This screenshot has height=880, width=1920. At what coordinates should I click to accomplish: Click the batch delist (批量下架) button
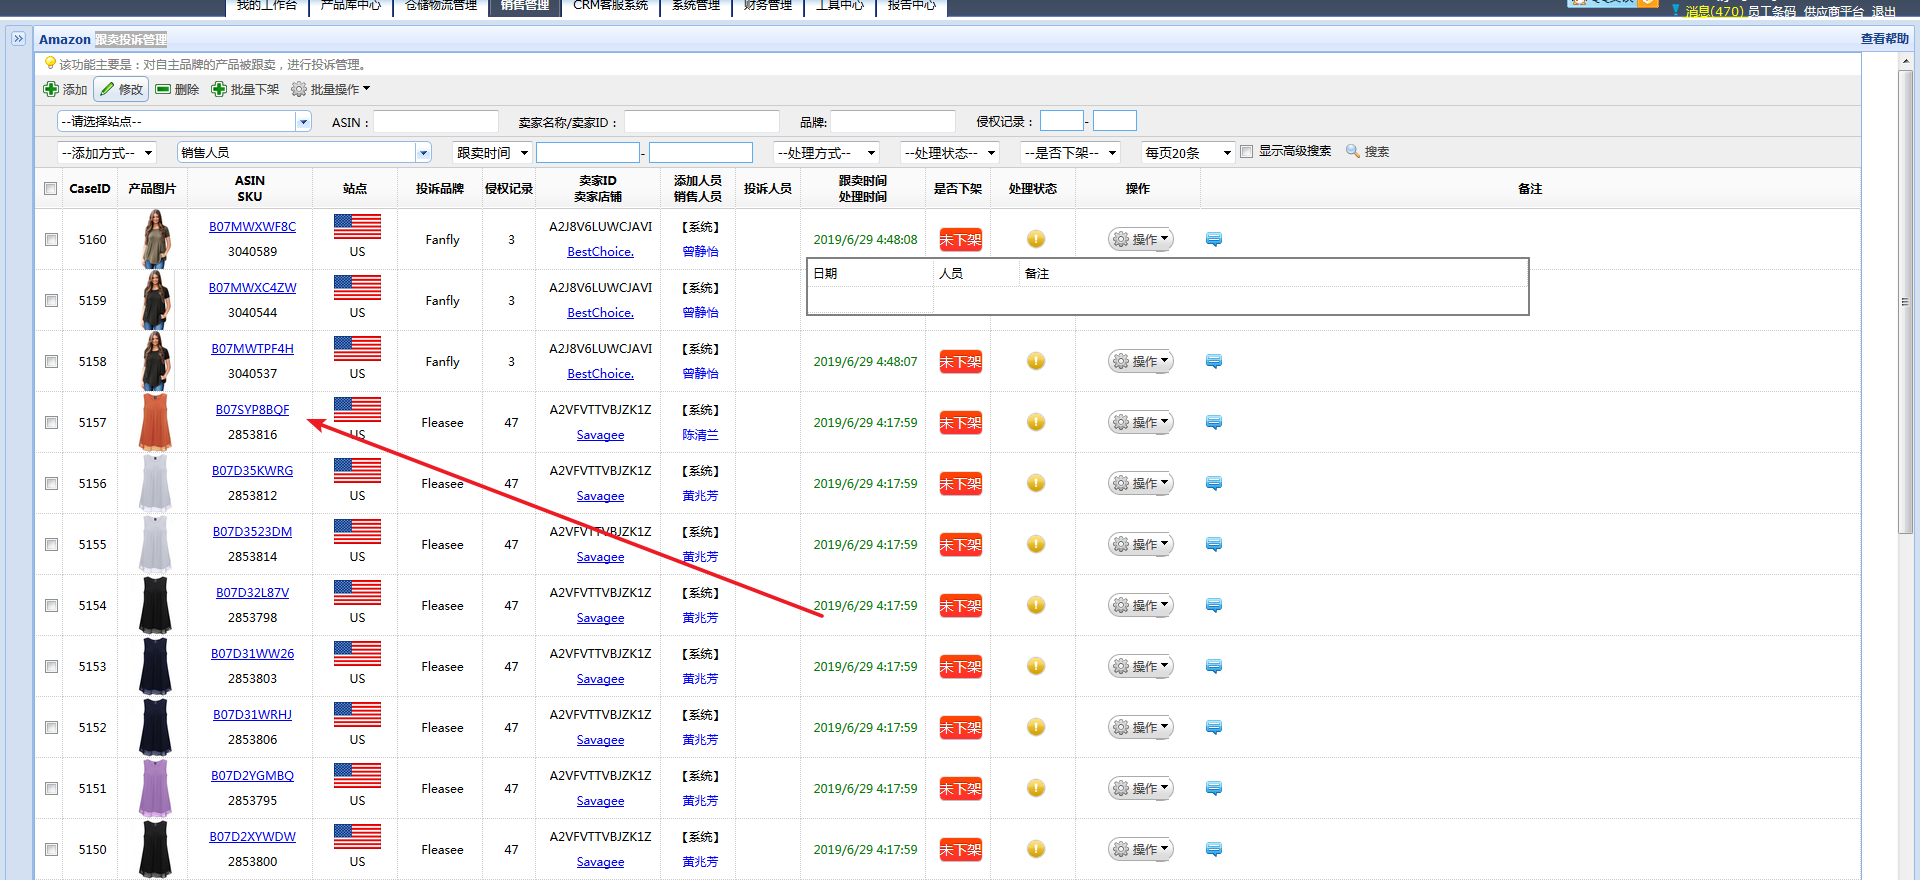245,89
